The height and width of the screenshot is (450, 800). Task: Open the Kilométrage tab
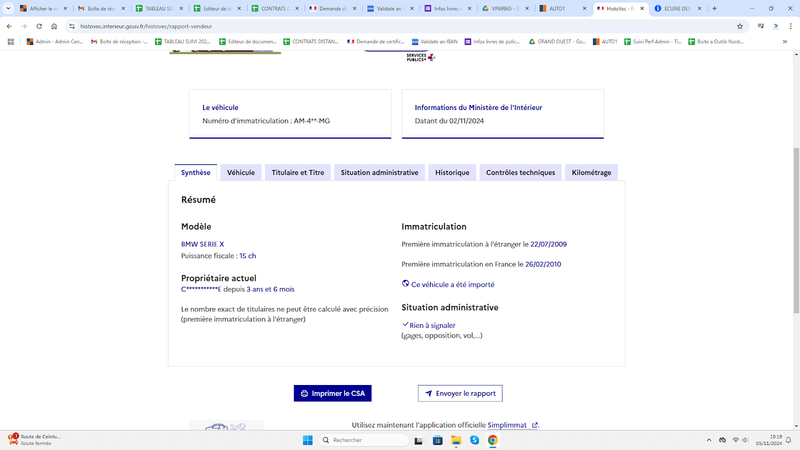coord(591,172)
